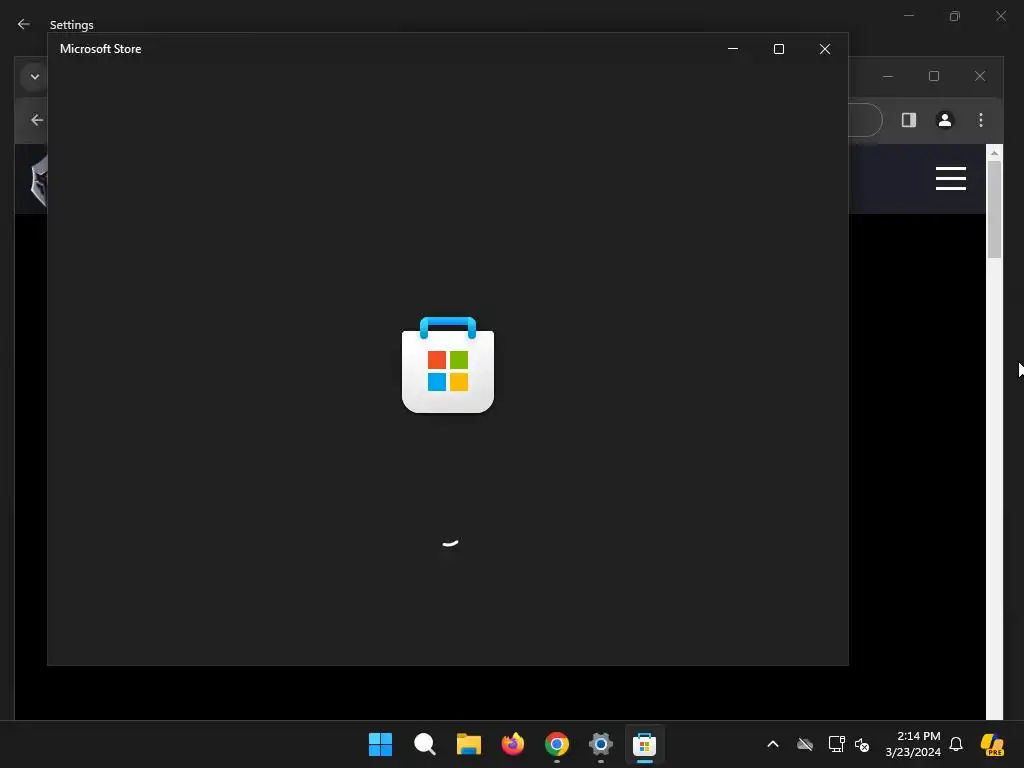Maximize the Chrome window
The height and width of the screenshot is (768, 1024).
click(x=934, y=76)
